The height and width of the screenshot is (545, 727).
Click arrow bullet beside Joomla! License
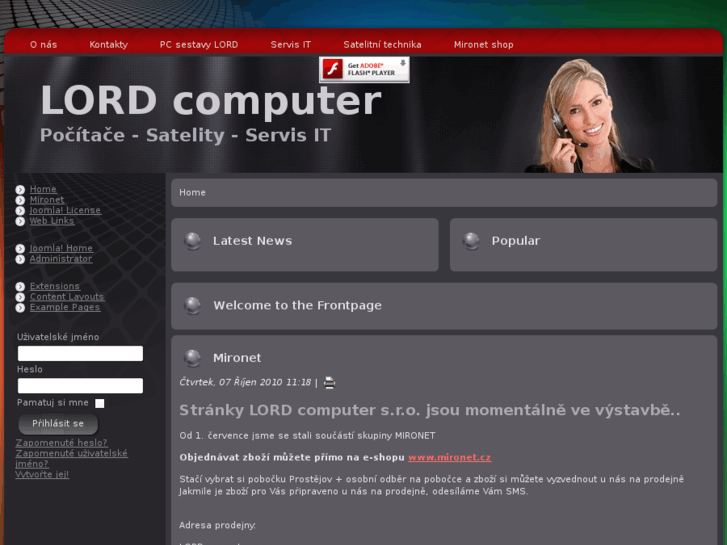[20, 211]
